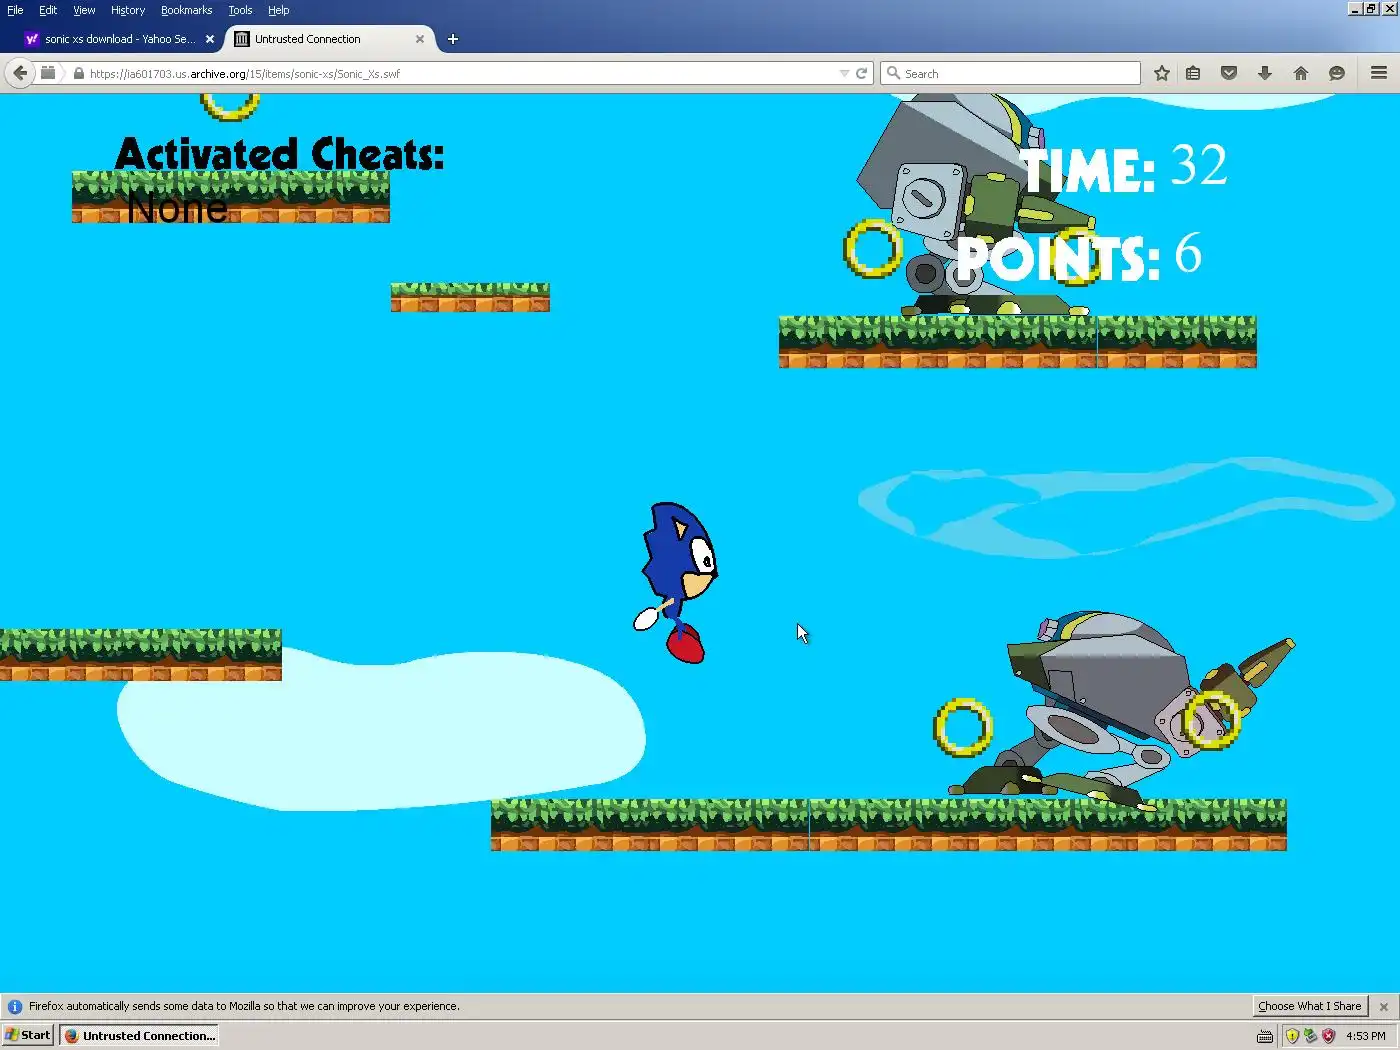This screenshot has height=1050, width=1400.
Task: Open the Help menu
Action: point(278,10)
